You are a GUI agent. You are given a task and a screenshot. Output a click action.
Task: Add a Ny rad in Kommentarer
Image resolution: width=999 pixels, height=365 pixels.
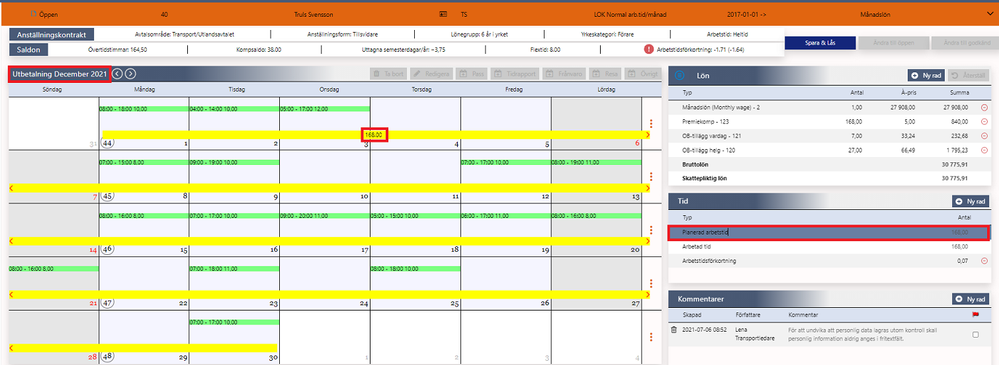click(971, 299)
